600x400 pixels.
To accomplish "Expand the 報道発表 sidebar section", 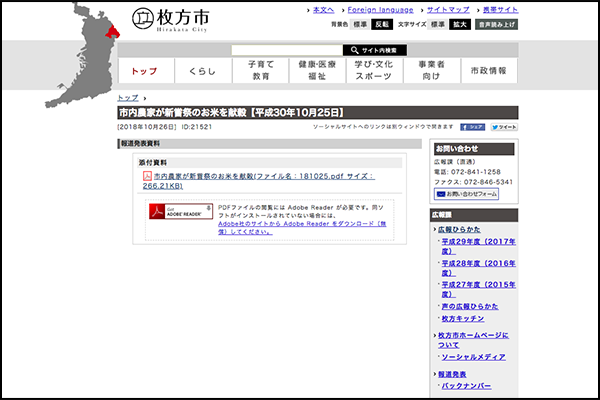I will 459,370.
